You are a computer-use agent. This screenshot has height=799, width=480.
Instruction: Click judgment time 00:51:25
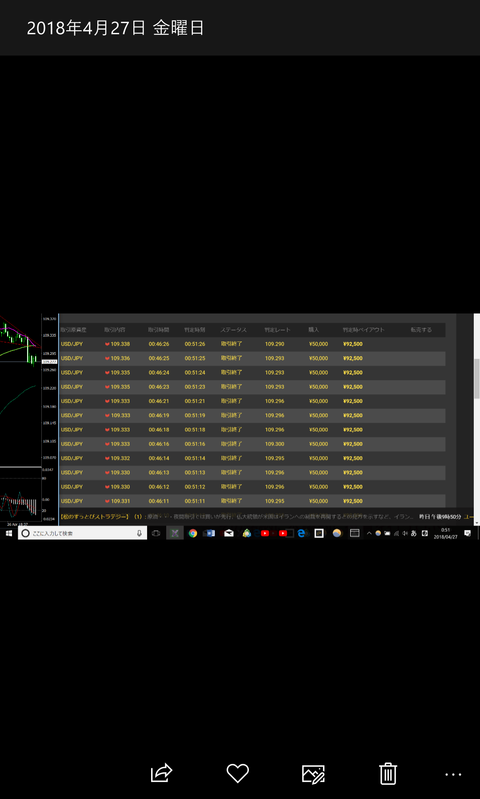(x=195, y=358)
